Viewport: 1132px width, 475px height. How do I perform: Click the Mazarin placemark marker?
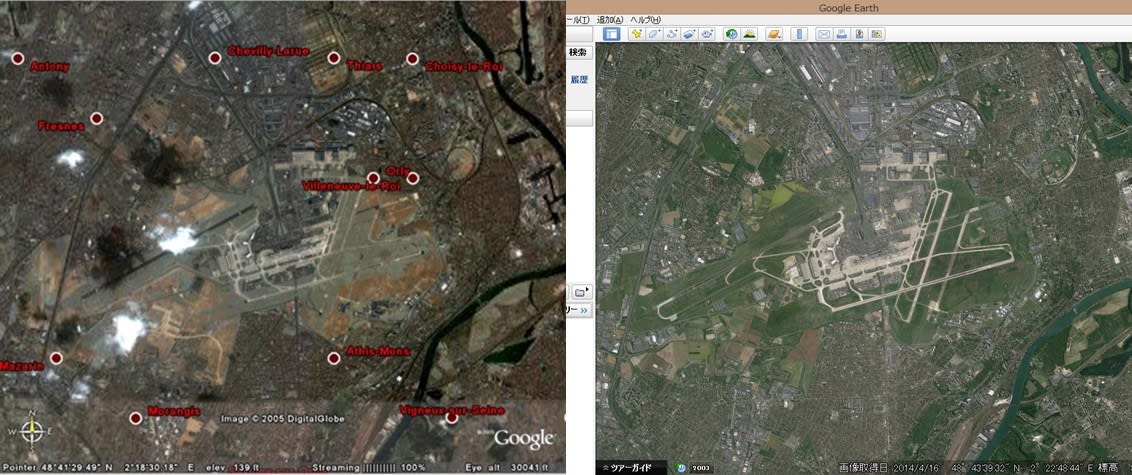(x=56, y=358)
